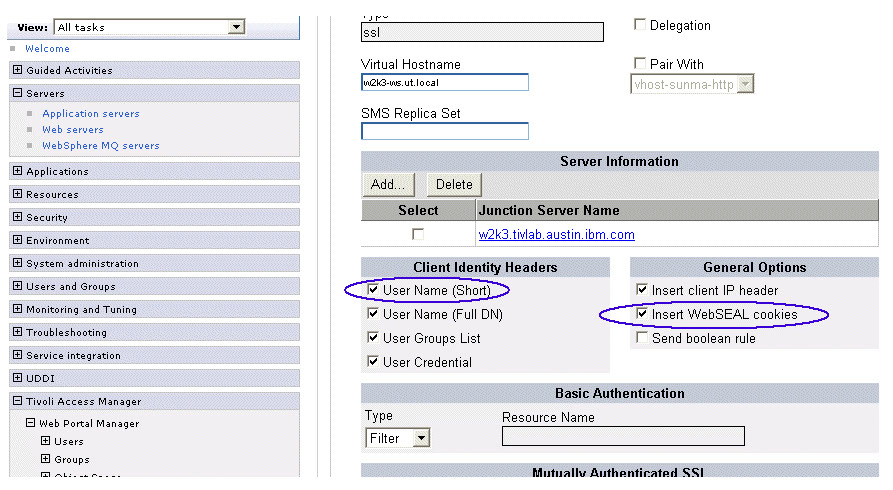Expand the Guided Activities section
The width and height of the screenshot is (893, 490).
18,70
